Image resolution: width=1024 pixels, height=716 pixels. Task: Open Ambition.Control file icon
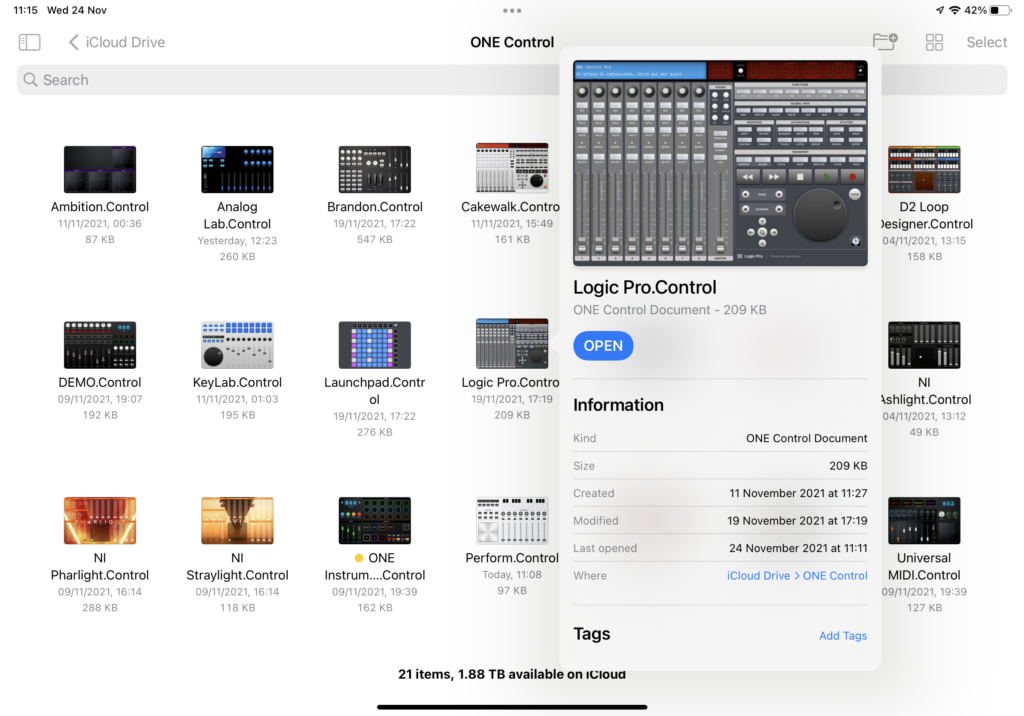point(100,169)
